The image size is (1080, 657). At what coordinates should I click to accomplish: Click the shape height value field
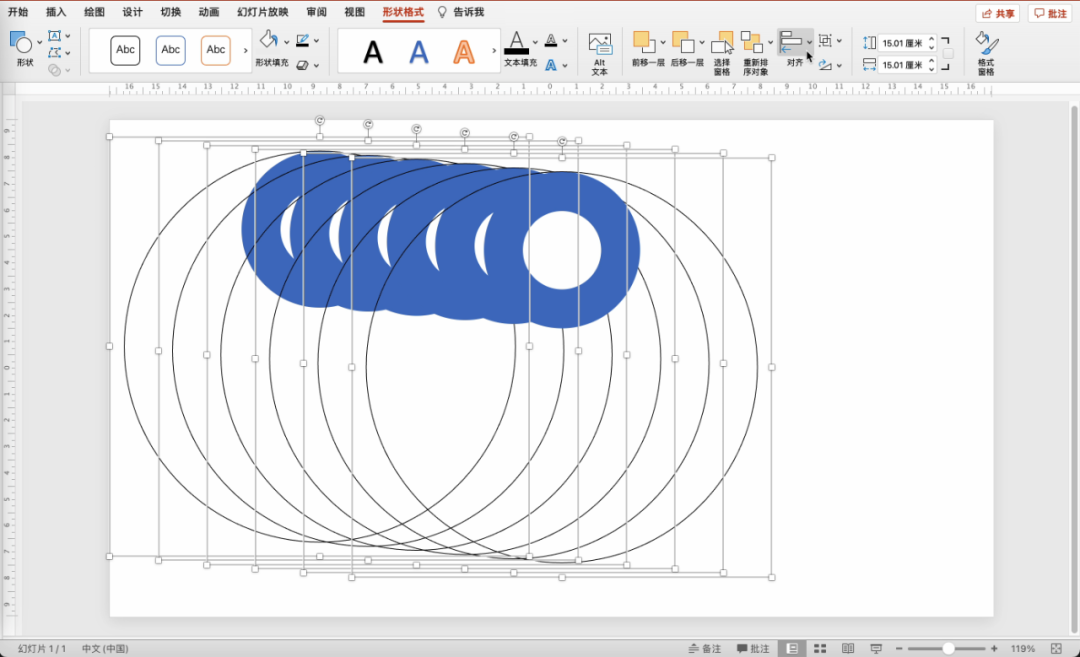902,43
